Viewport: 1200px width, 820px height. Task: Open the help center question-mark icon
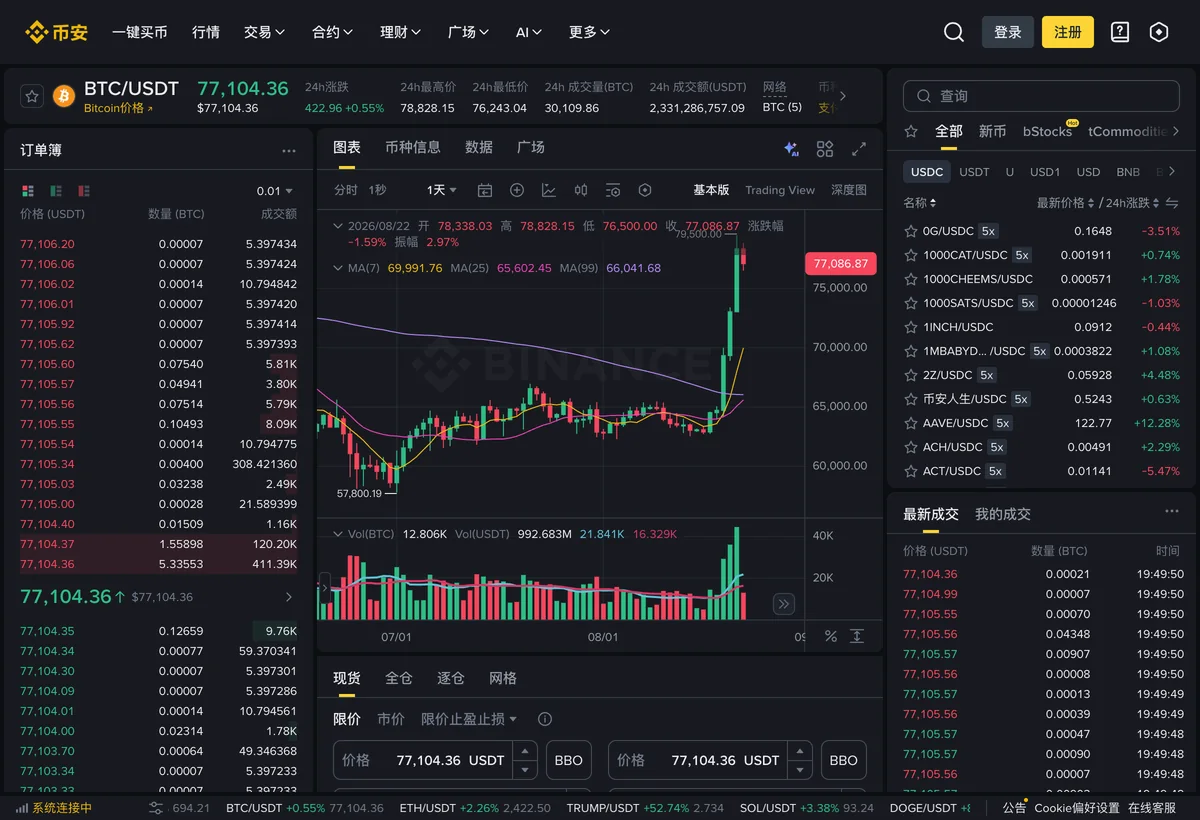coord(1120,32)
